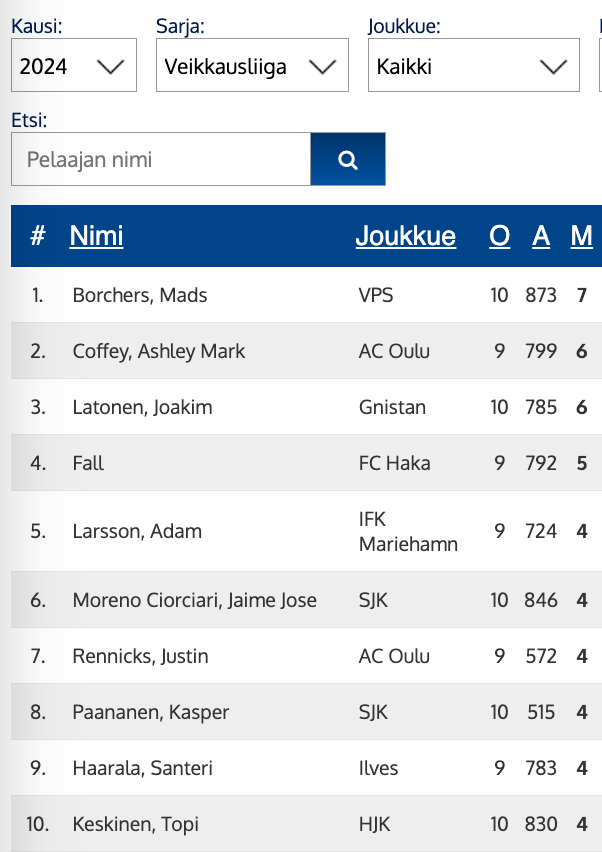602x852 pixels.
Task: Sort by the O column header
Action: [x=499, y=236]
